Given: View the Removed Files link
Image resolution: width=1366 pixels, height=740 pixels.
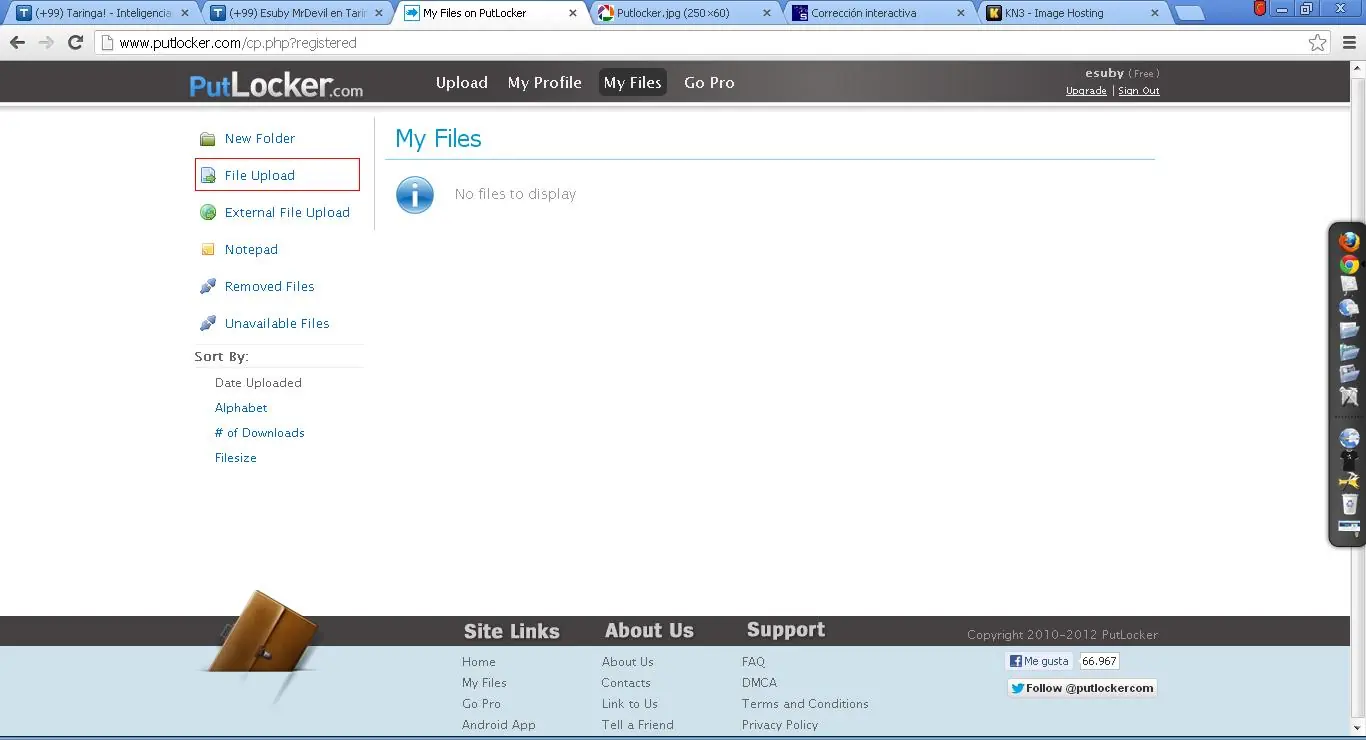Looking at the screenshot, I should coord(269,287).
